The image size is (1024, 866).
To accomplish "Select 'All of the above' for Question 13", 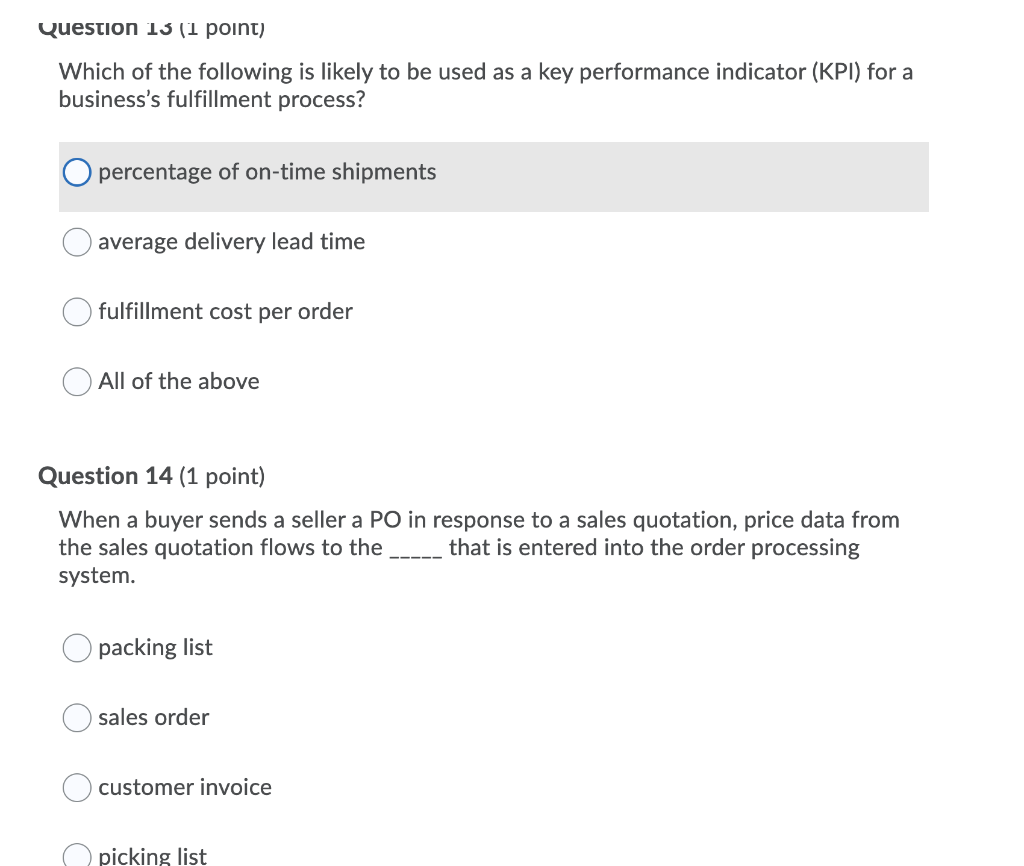I will point(76,381).
